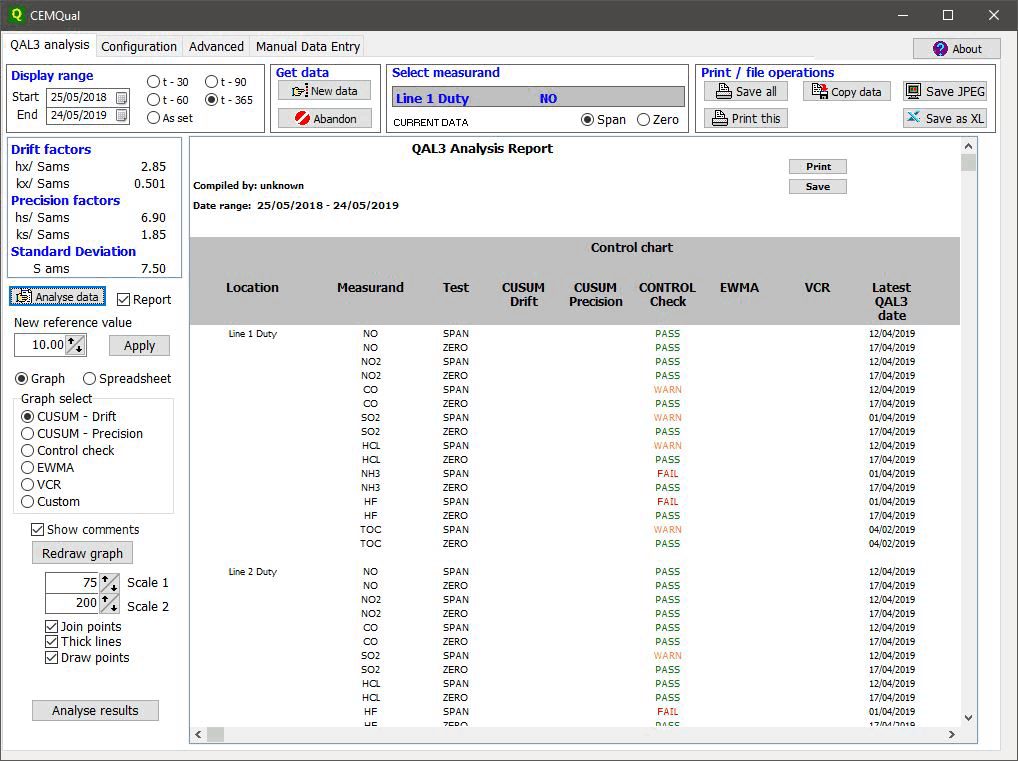This screenshot has width=1018, height=761.
Task: Click Copy data clipboard button
Action: tap(846, 91)
